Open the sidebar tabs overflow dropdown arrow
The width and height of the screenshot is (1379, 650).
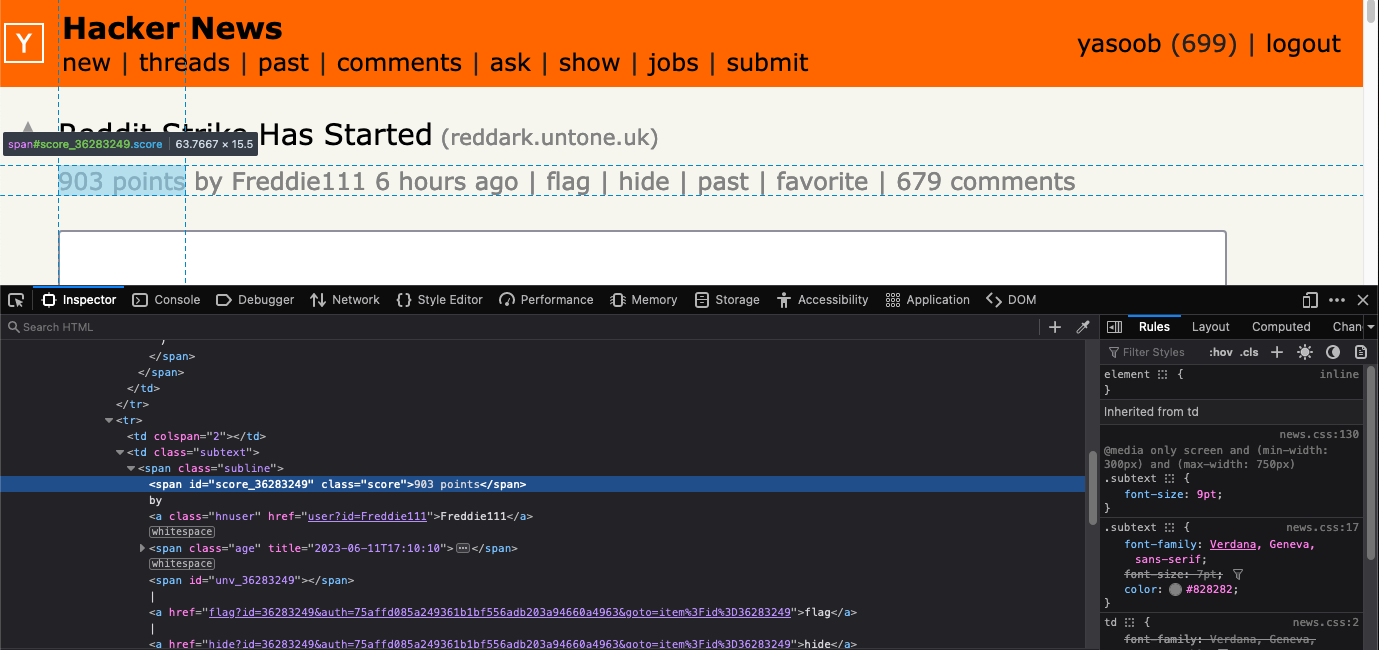point(1370,327)
